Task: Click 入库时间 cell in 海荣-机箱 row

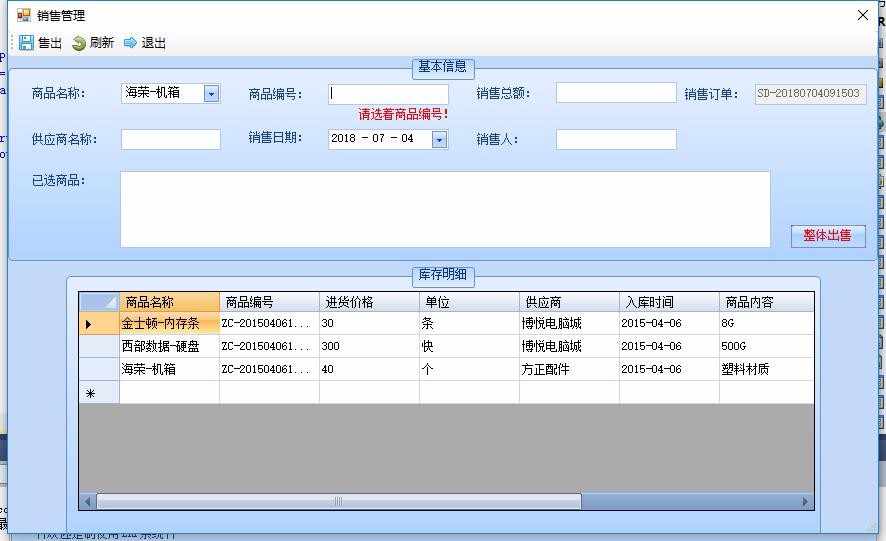Action: pyautogui.click(x=670, y=369)
